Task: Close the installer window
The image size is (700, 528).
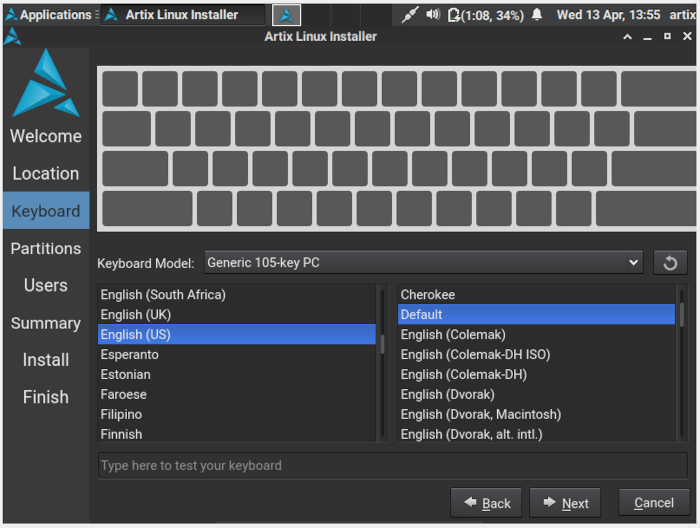Action: click(687, 36)
